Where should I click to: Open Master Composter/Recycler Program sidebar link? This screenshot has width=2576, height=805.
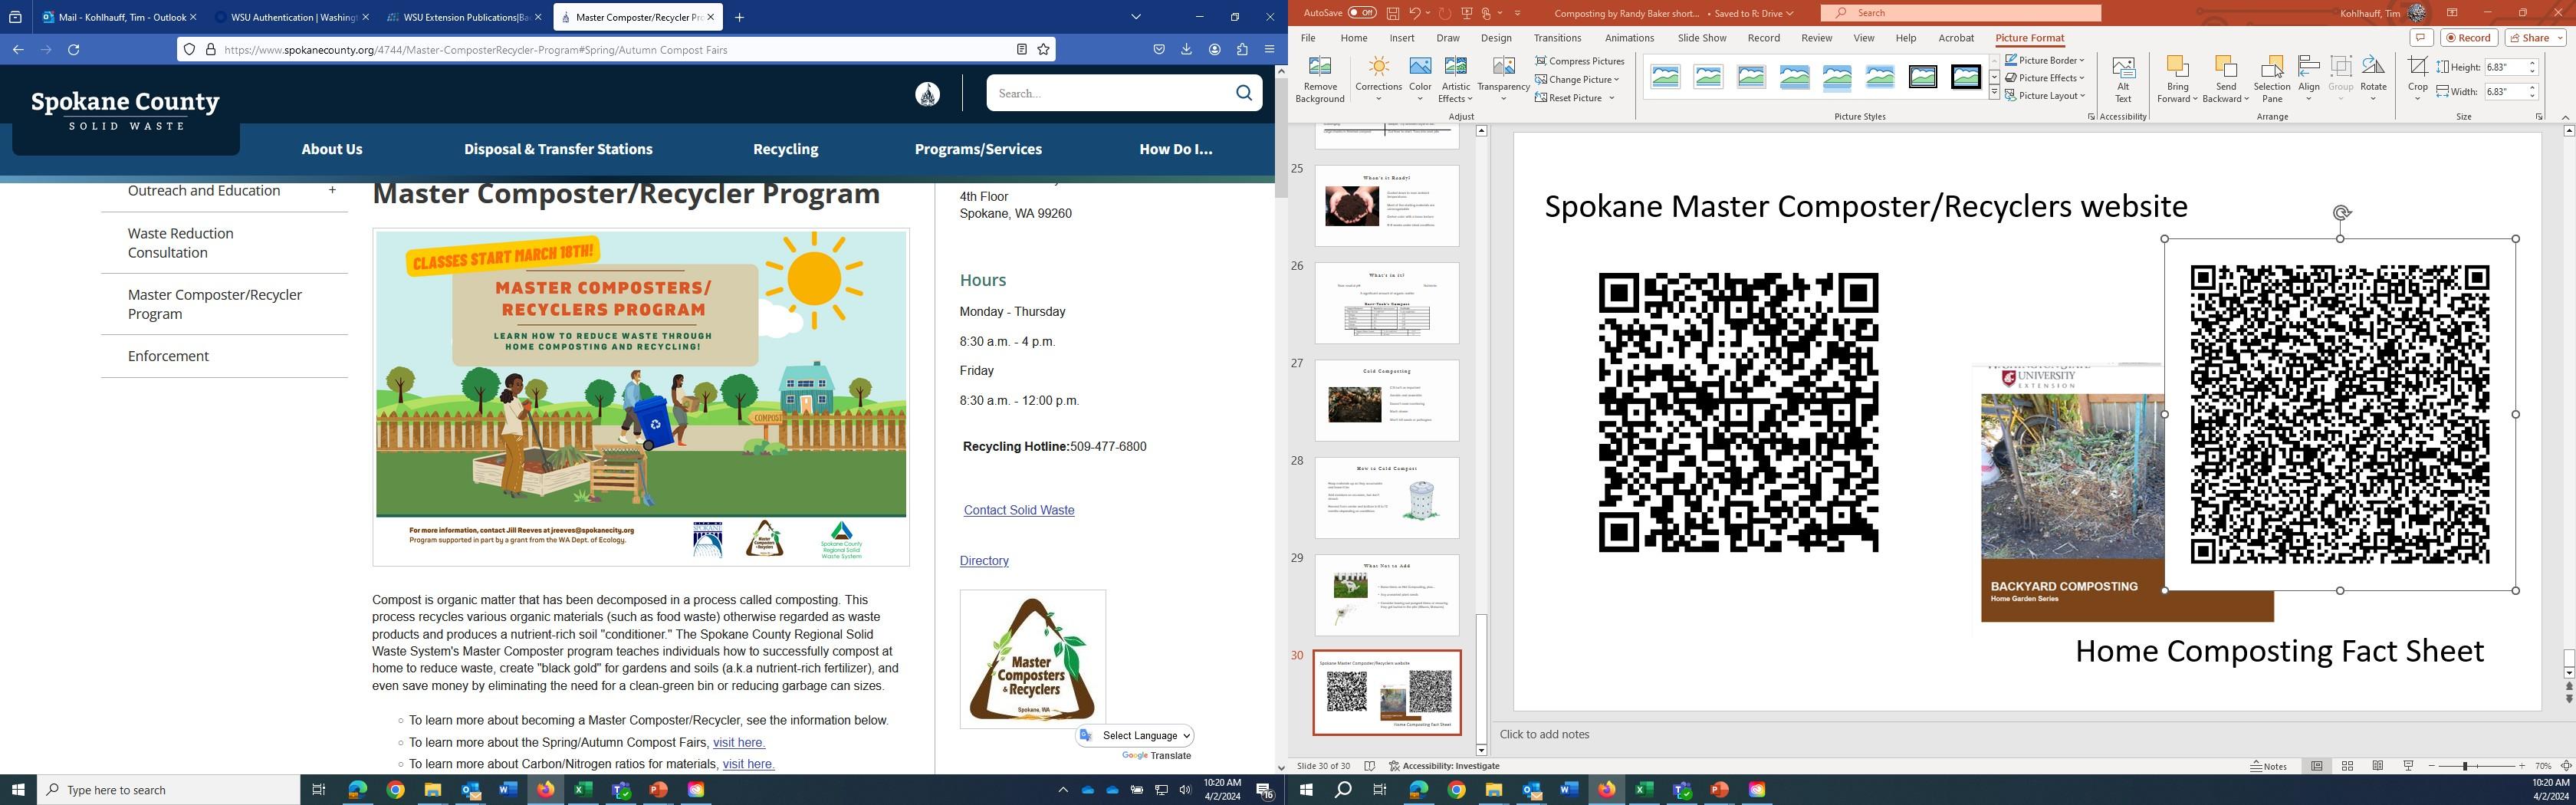pyautogui.click(x=215, y=304)
